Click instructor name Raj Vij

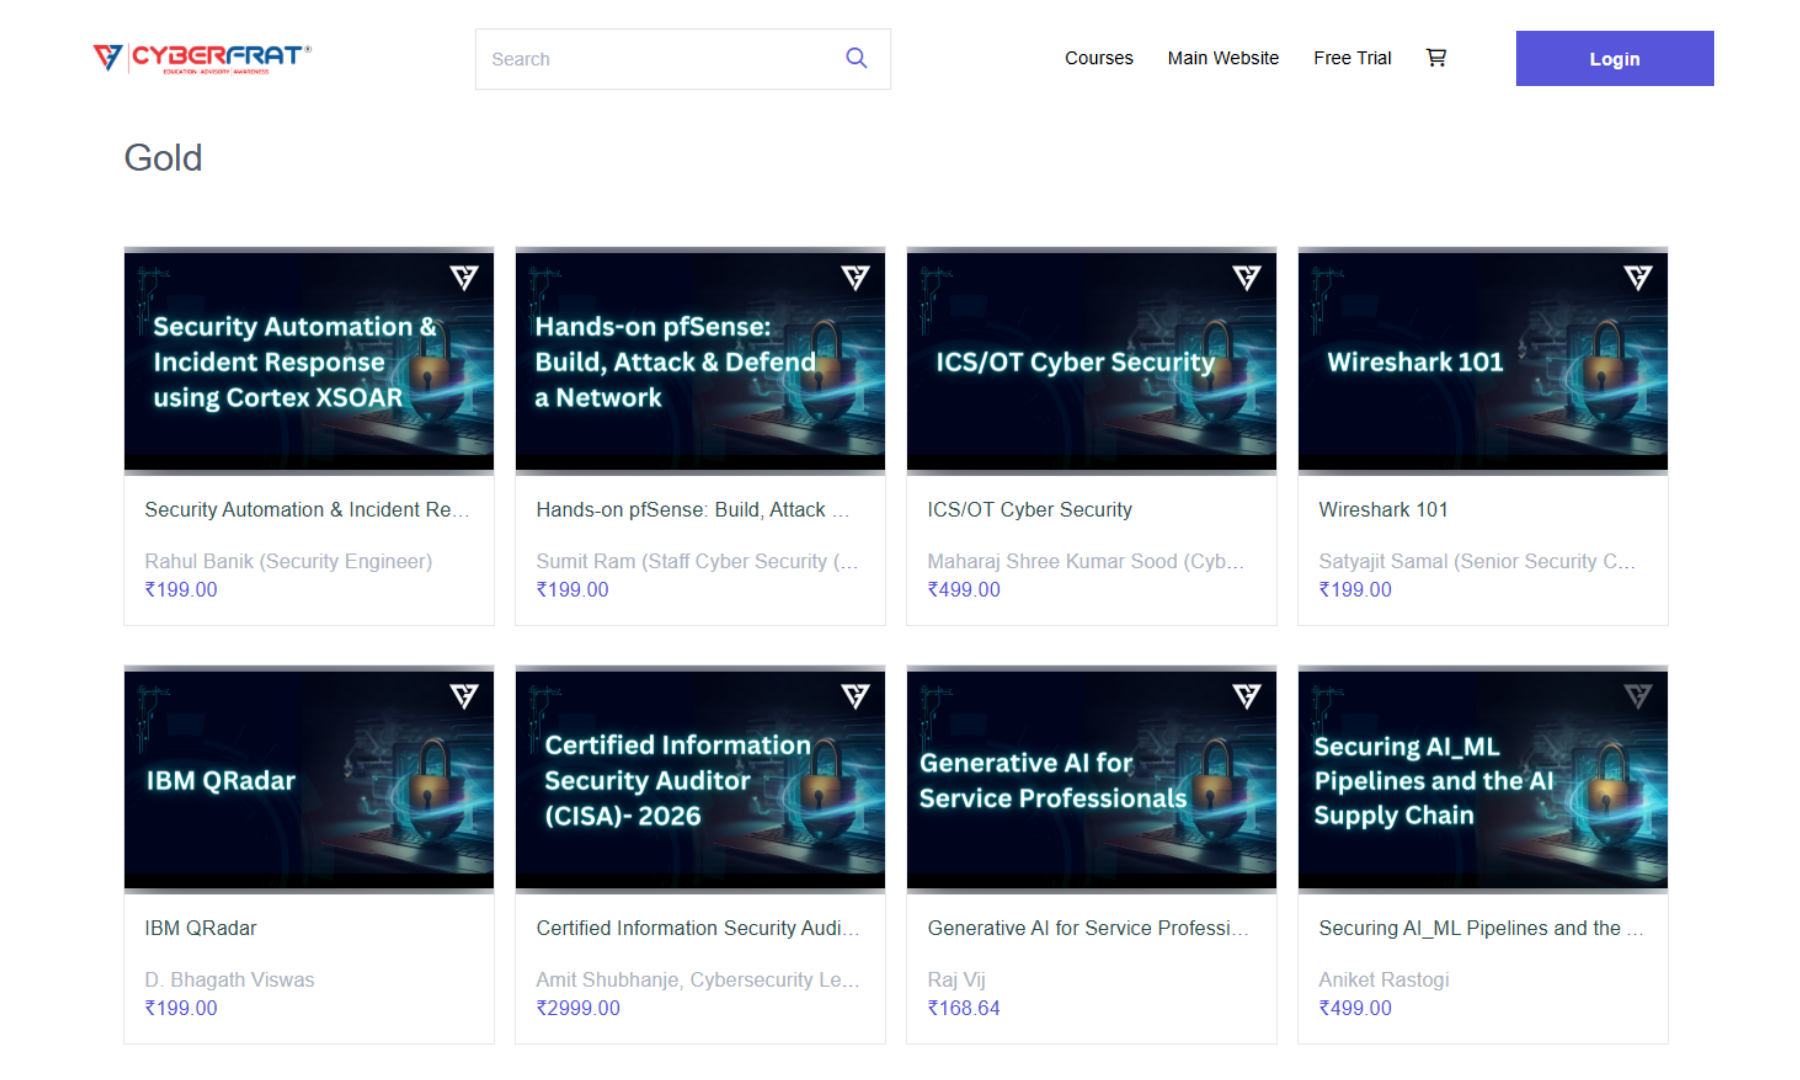pyautogui.click(x=956, y=980)
